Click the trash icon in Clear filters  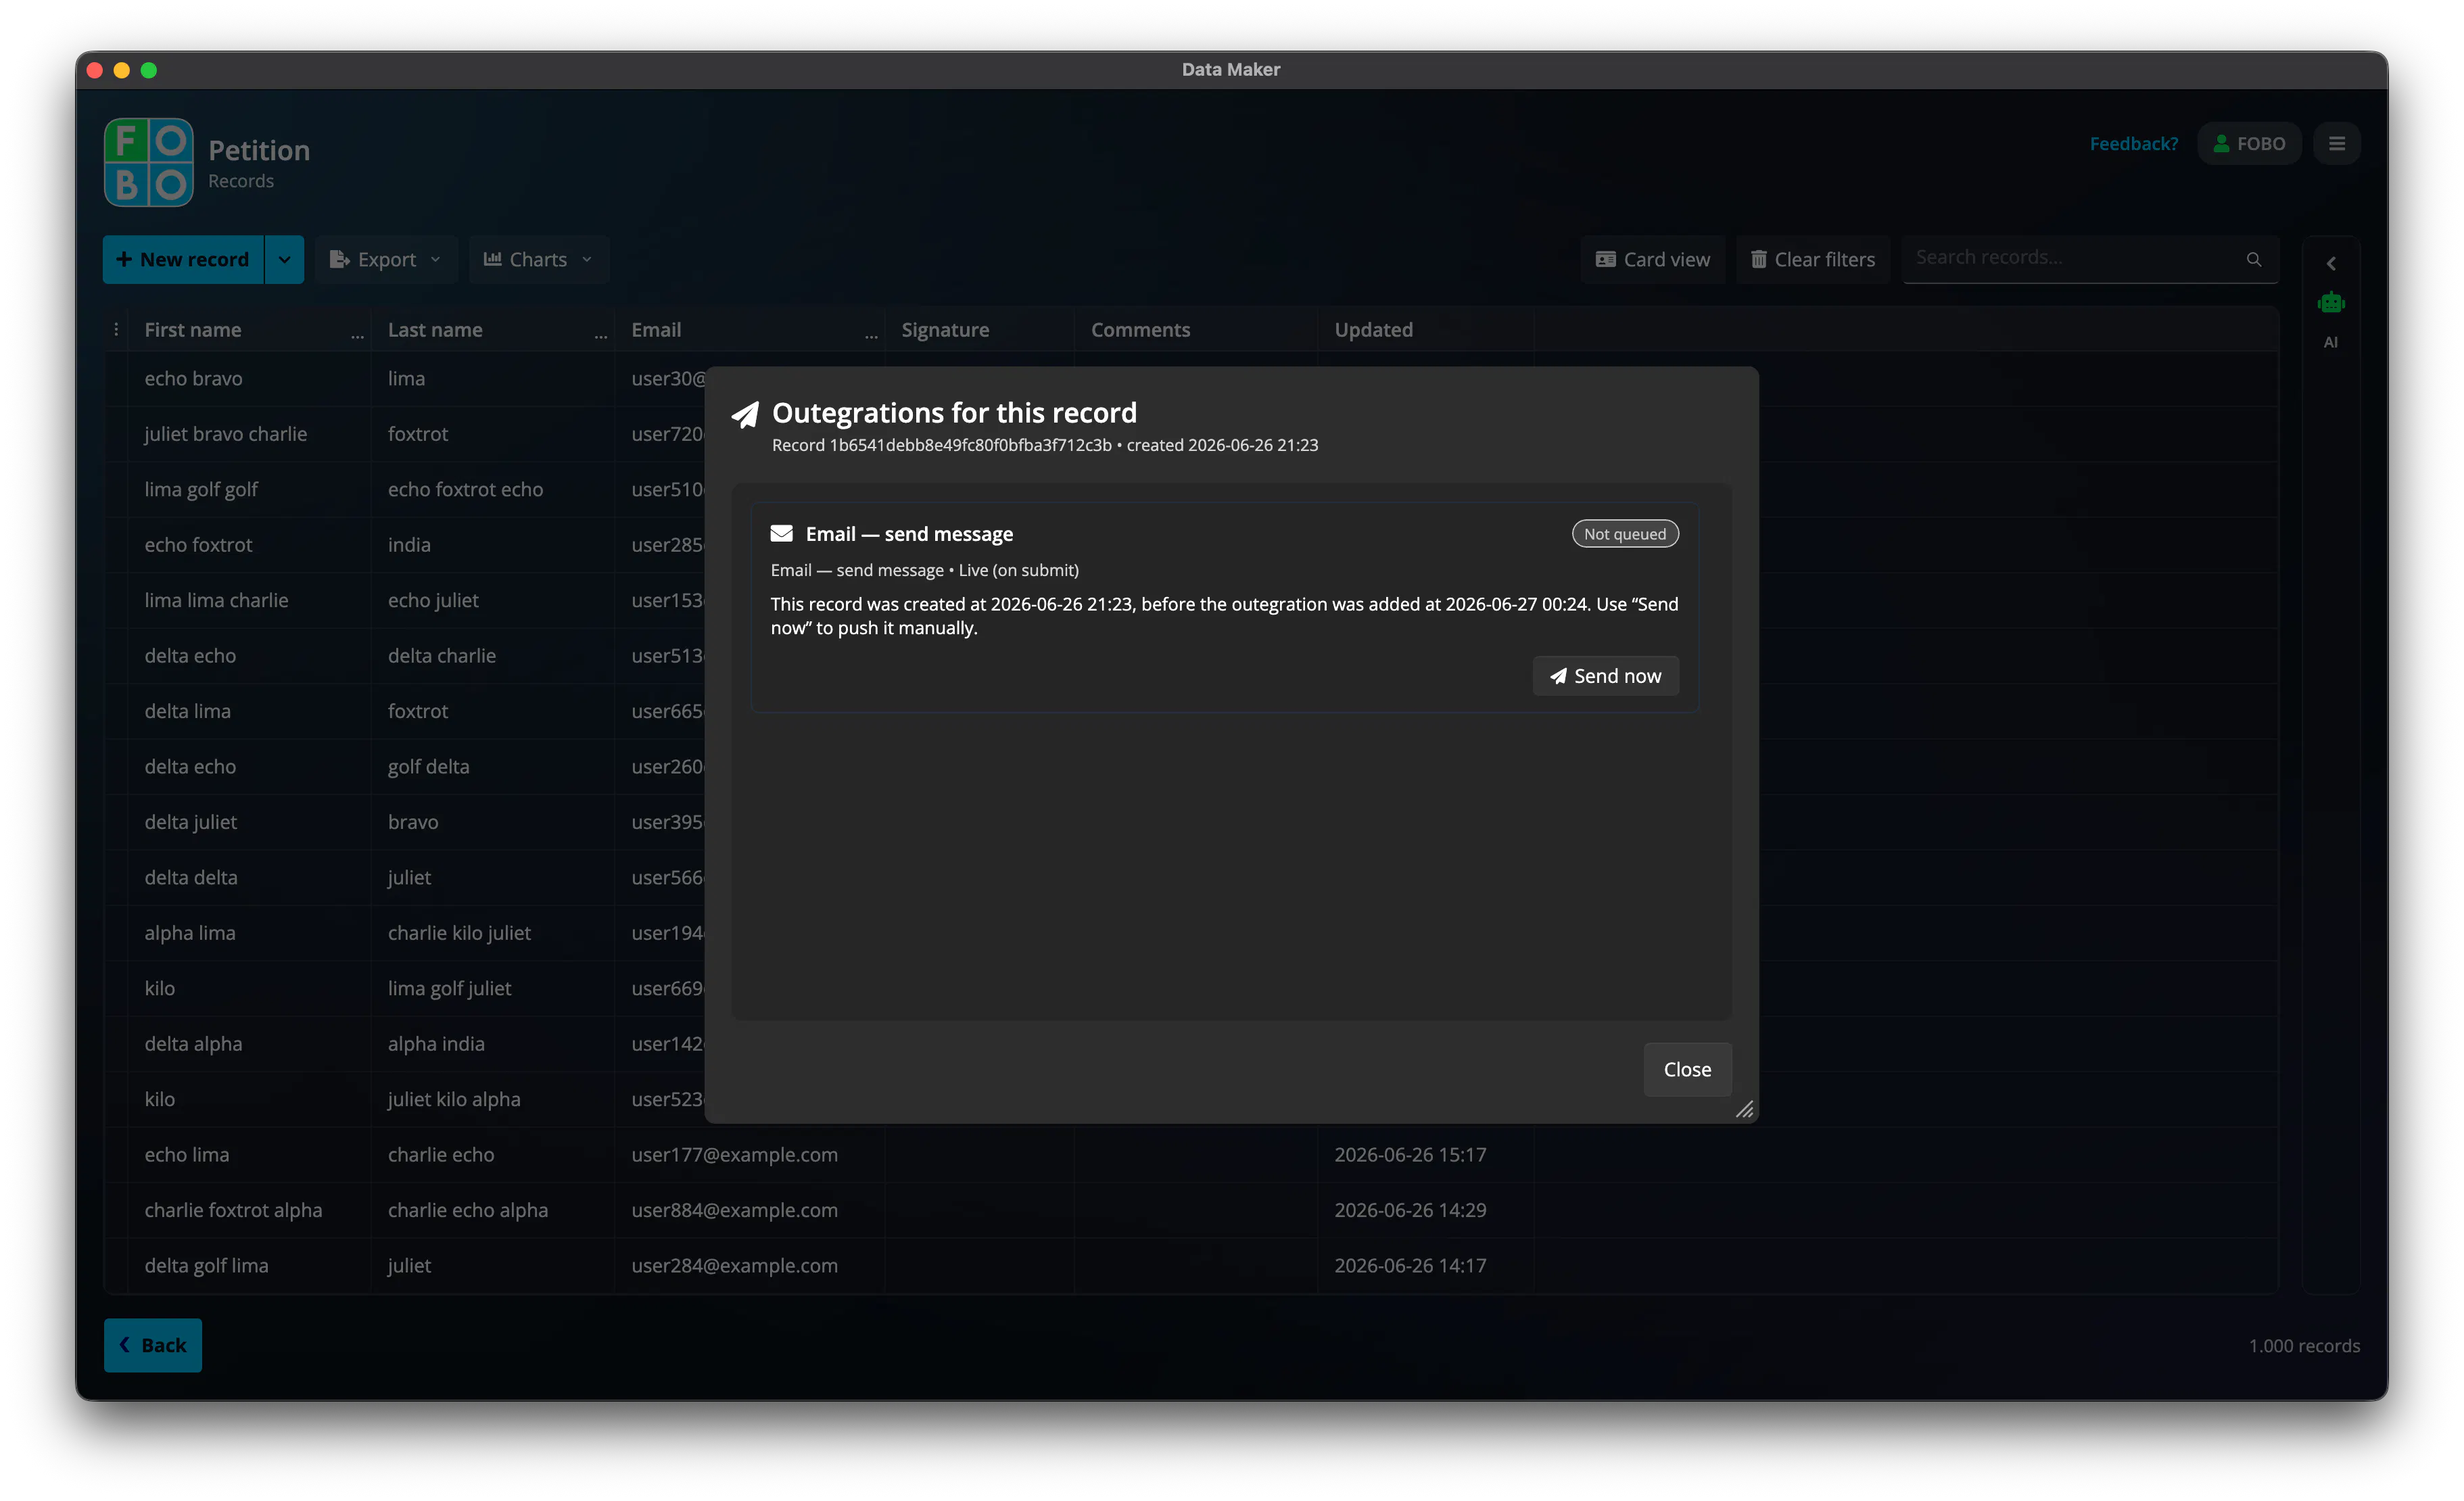point(1758,260)
